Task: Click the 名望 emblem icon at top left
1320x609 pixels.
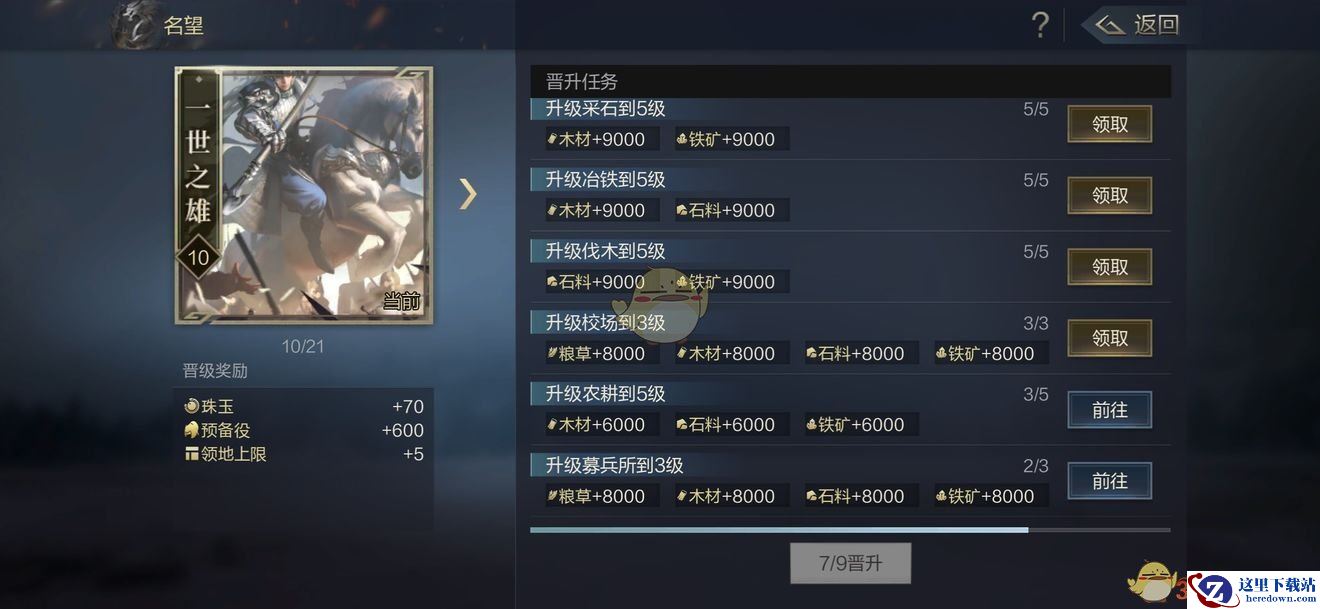Action: 130,25
